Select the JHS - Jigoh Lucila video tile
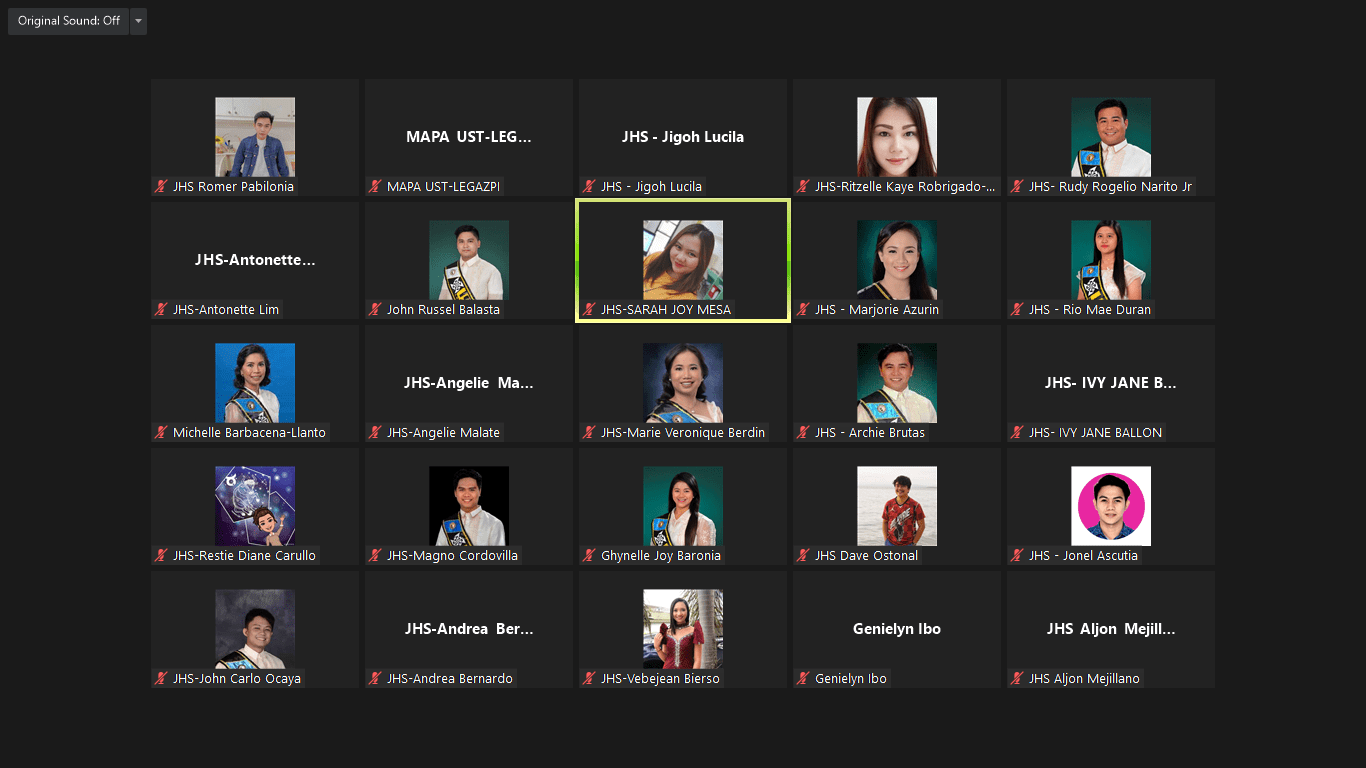The height and width of the screenshot is (768, 1366). 682,137
